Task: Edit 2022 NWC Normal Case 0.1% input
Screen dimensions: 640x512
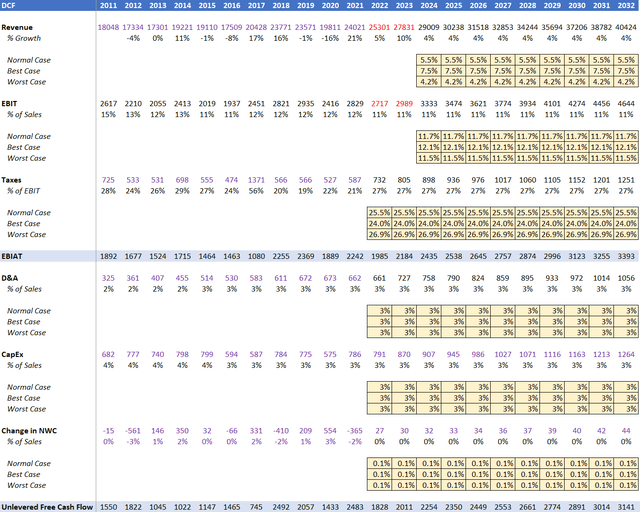Action: pyautogui.click(x=379, y=463)
